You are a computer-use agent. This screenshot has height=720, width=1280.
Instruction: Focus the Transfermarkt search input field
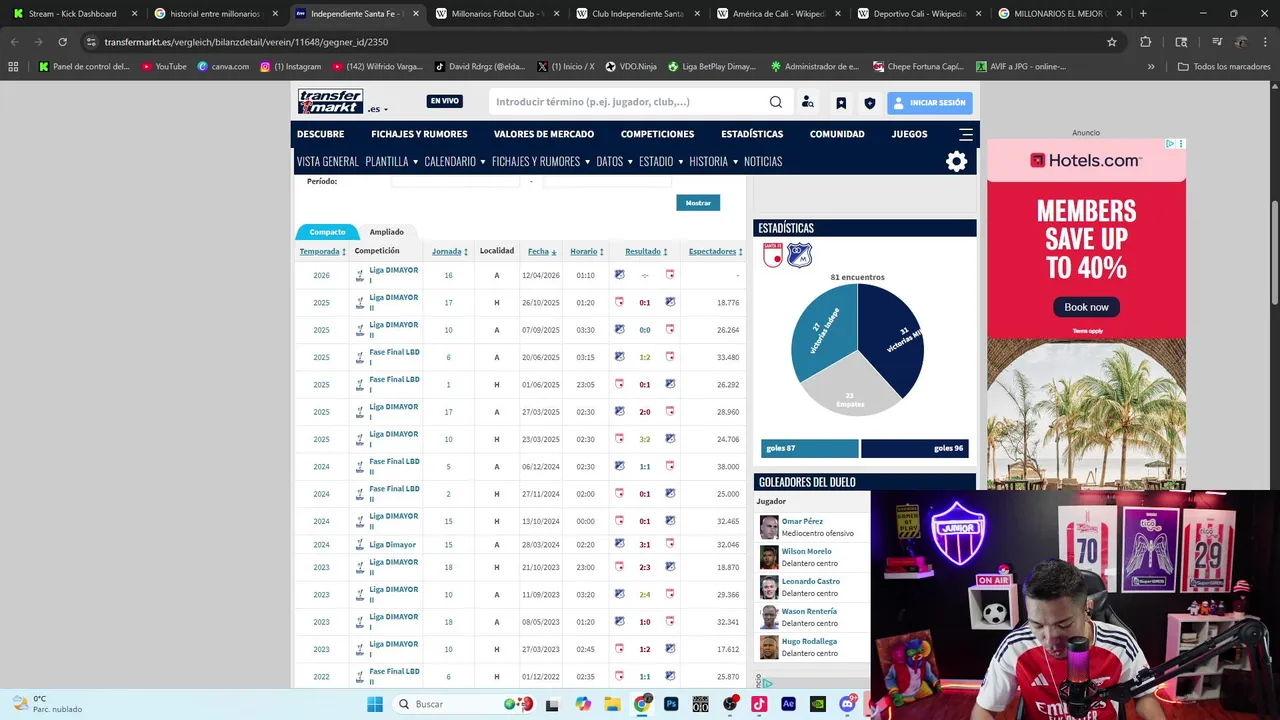pos(628,102)
